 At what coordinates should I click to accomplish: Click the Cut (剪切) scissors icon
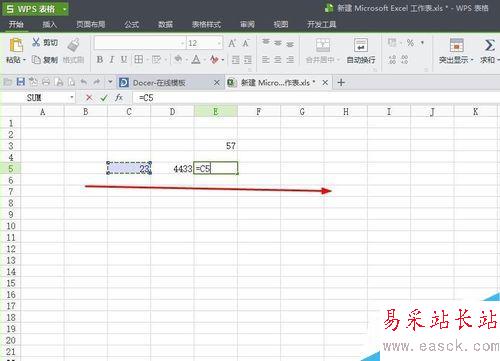pos(36,42)
